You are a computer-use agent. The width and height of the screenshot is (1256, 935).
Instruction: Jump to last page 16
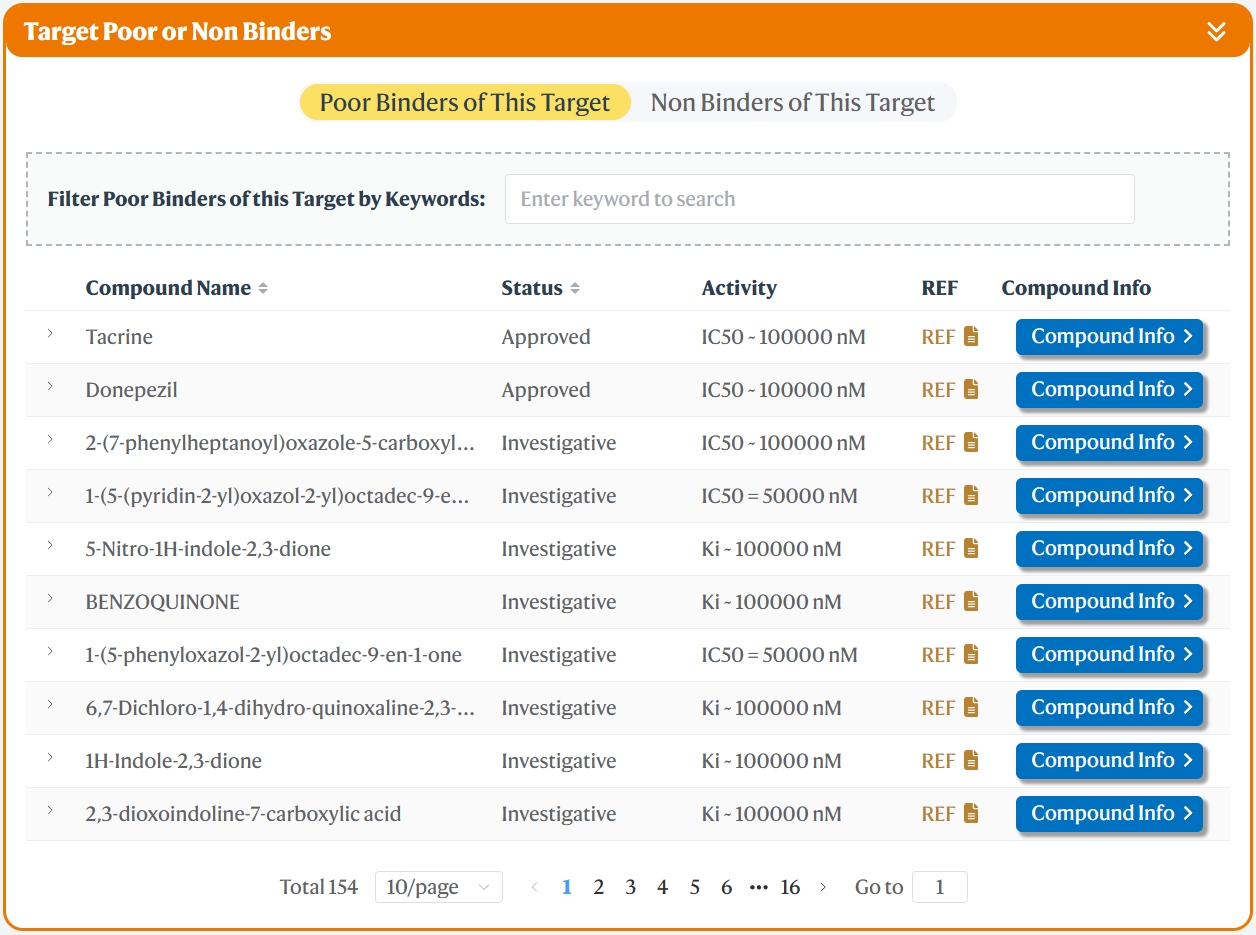[x=791, y=887]
